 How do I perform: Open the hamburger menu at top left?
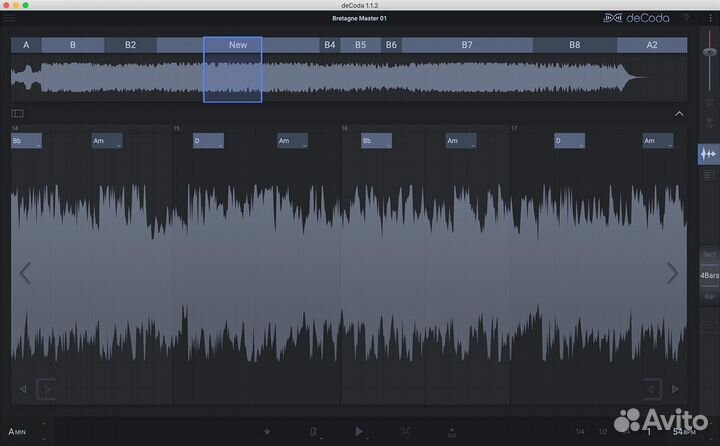click(10, 17)
